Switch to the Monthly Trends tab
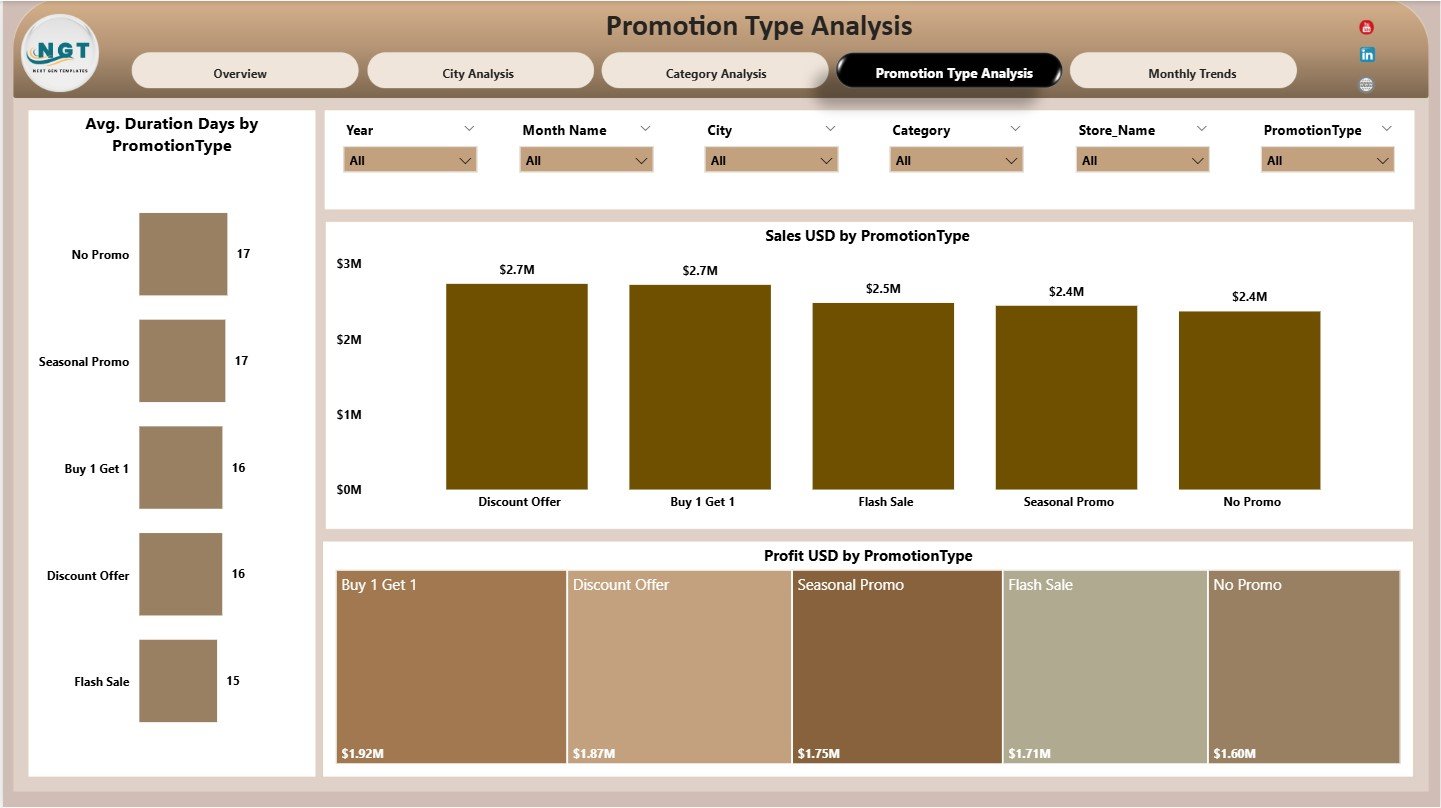 point(1192,72)
